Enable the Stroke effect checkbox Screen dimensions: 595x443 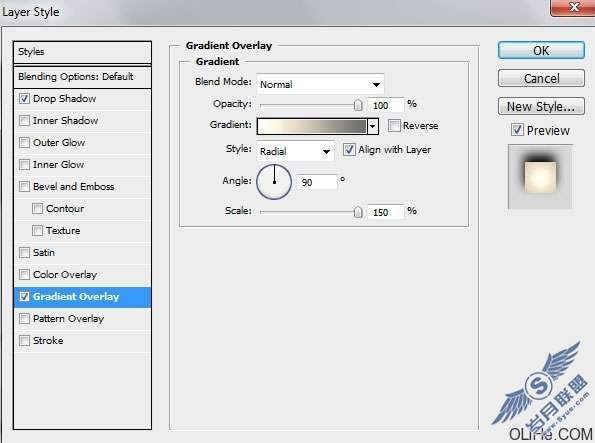[x=24, y=341]
